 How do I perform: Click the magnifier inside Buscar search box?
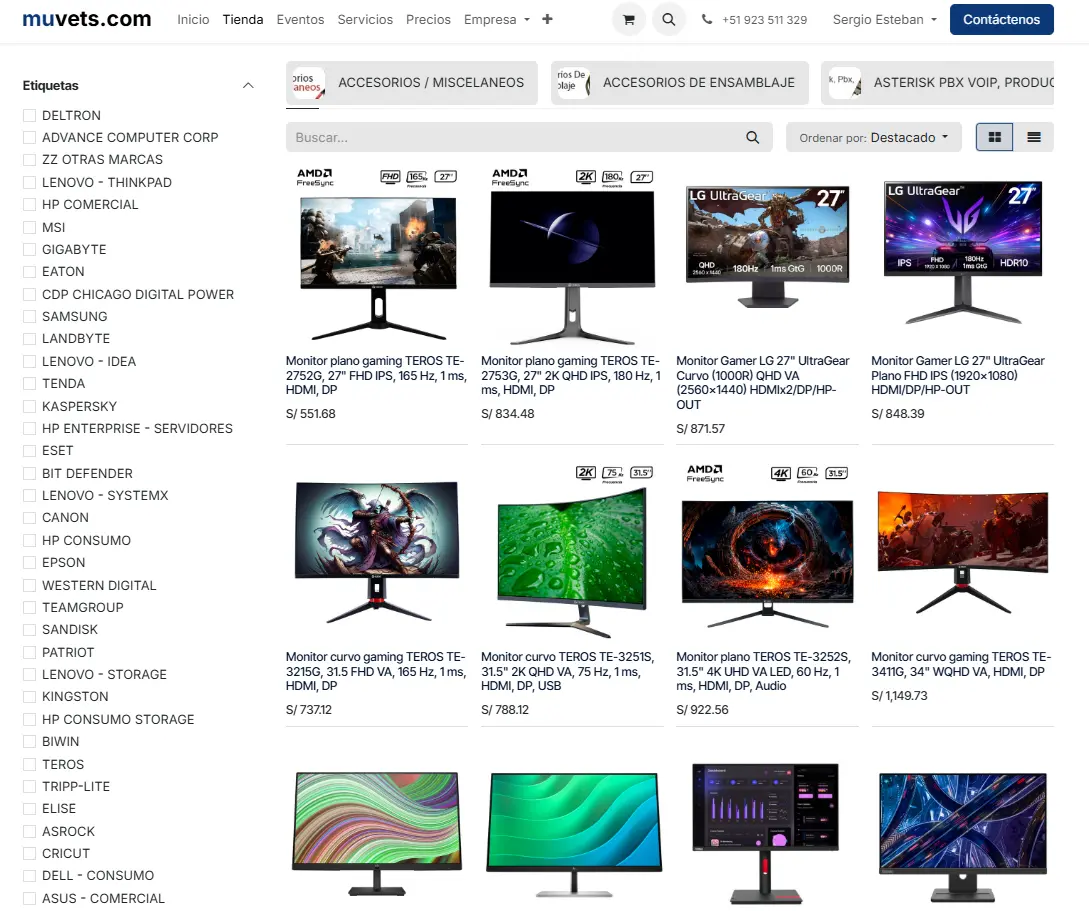(752, 137)
